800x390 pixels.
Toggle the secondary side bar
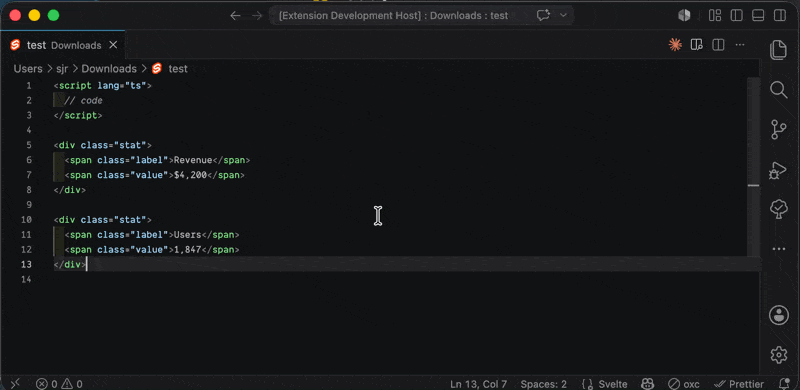780,15
